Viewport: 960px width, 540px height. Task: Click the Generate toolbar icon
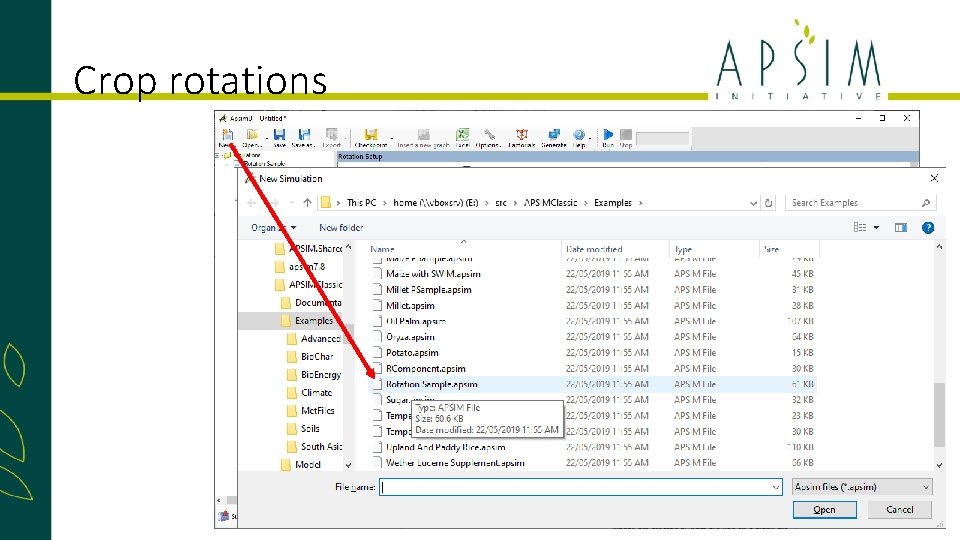(x=554, y=135)
